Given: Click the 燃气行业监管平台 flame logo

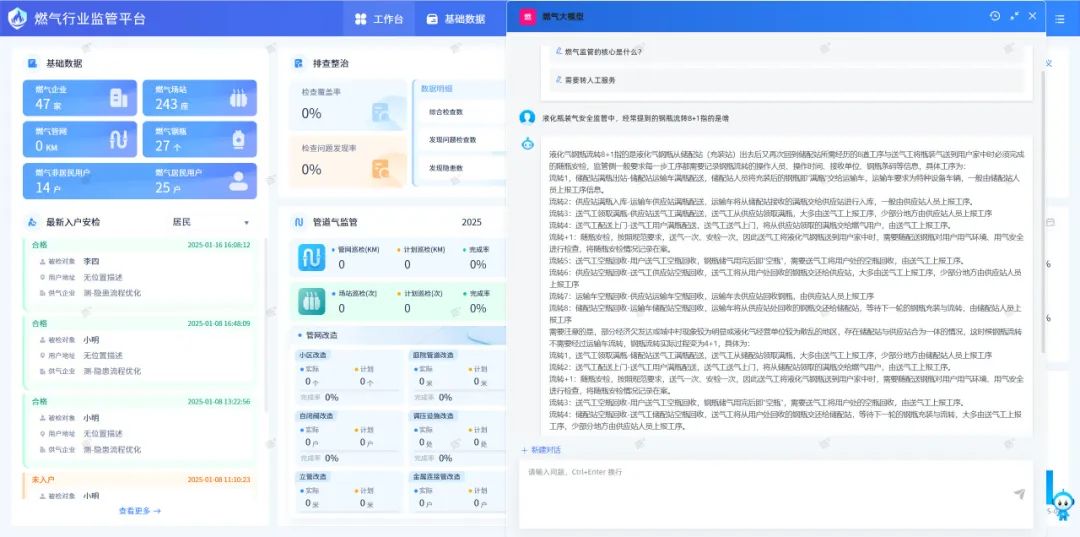Looking at the screenshot, I should coord(17,19).
